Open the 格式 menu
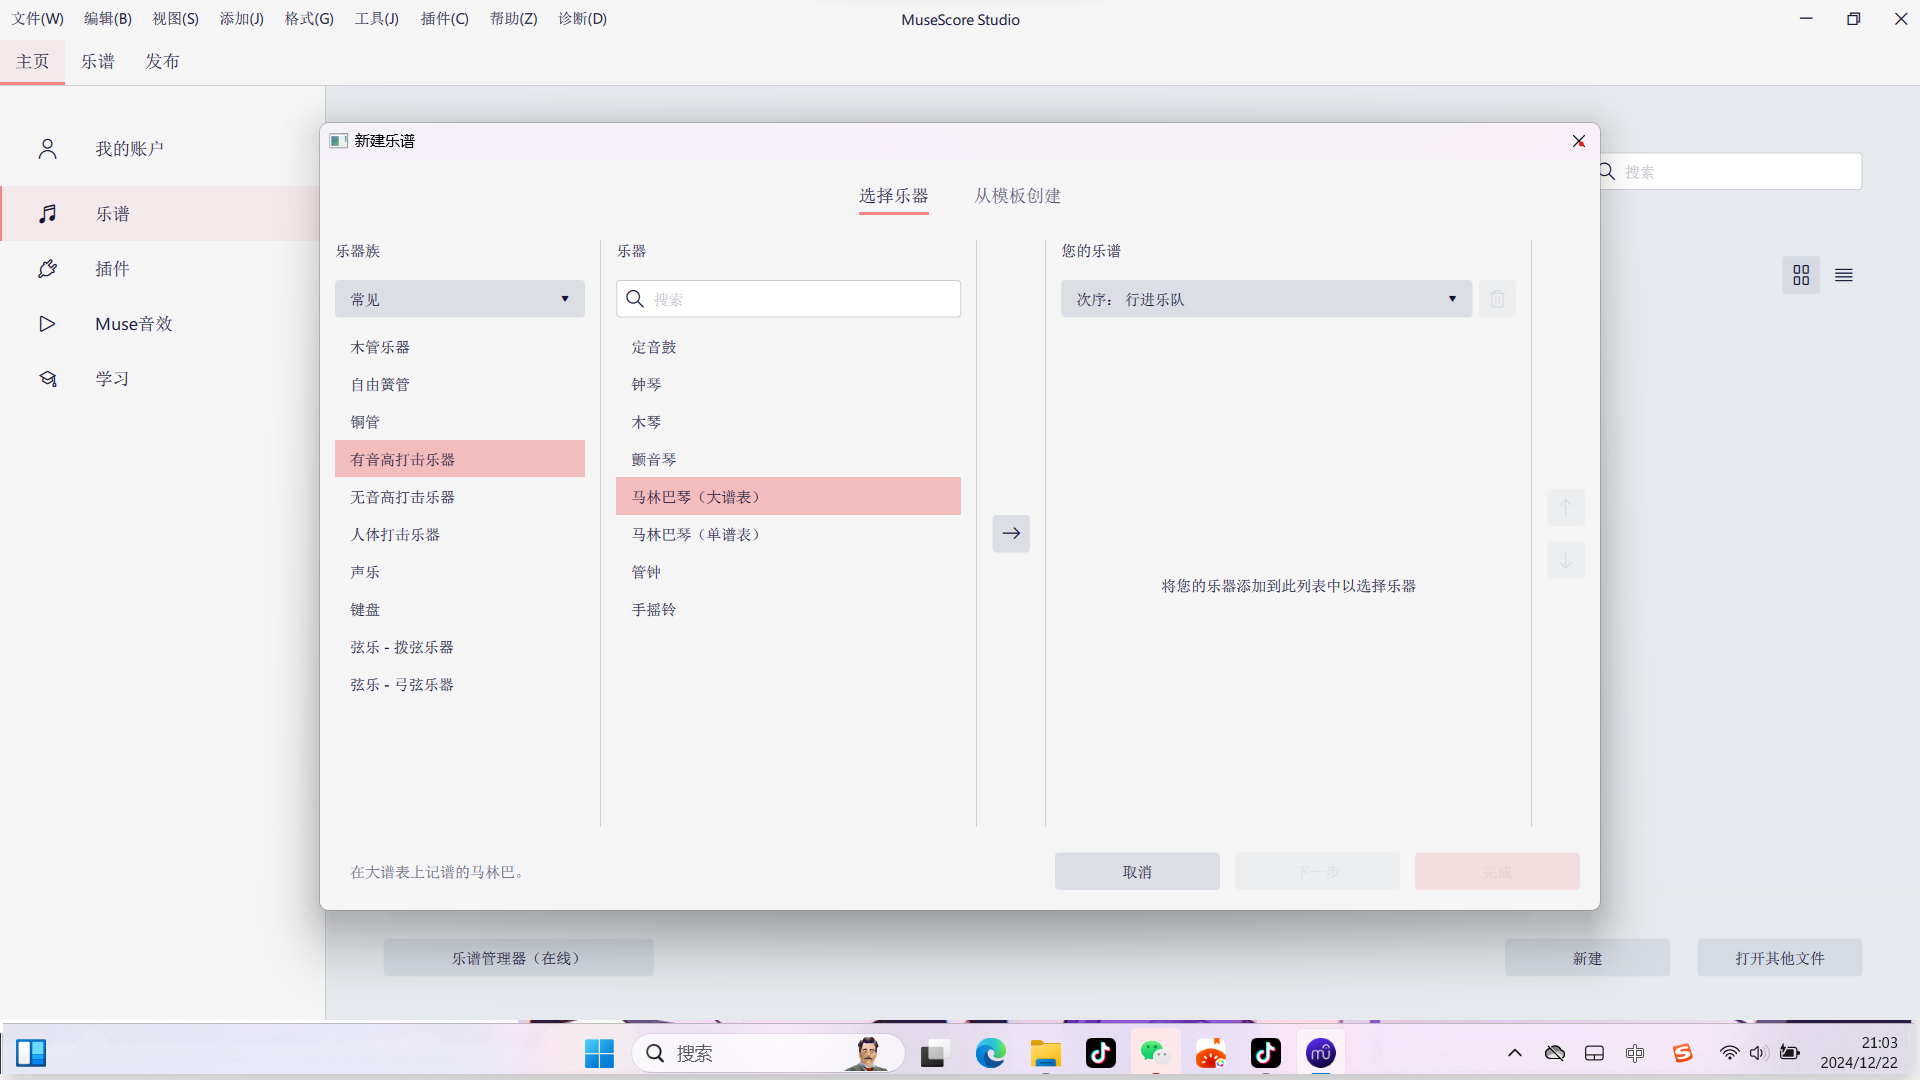Screen dimensions: 1920x1080 coord(309,19)
